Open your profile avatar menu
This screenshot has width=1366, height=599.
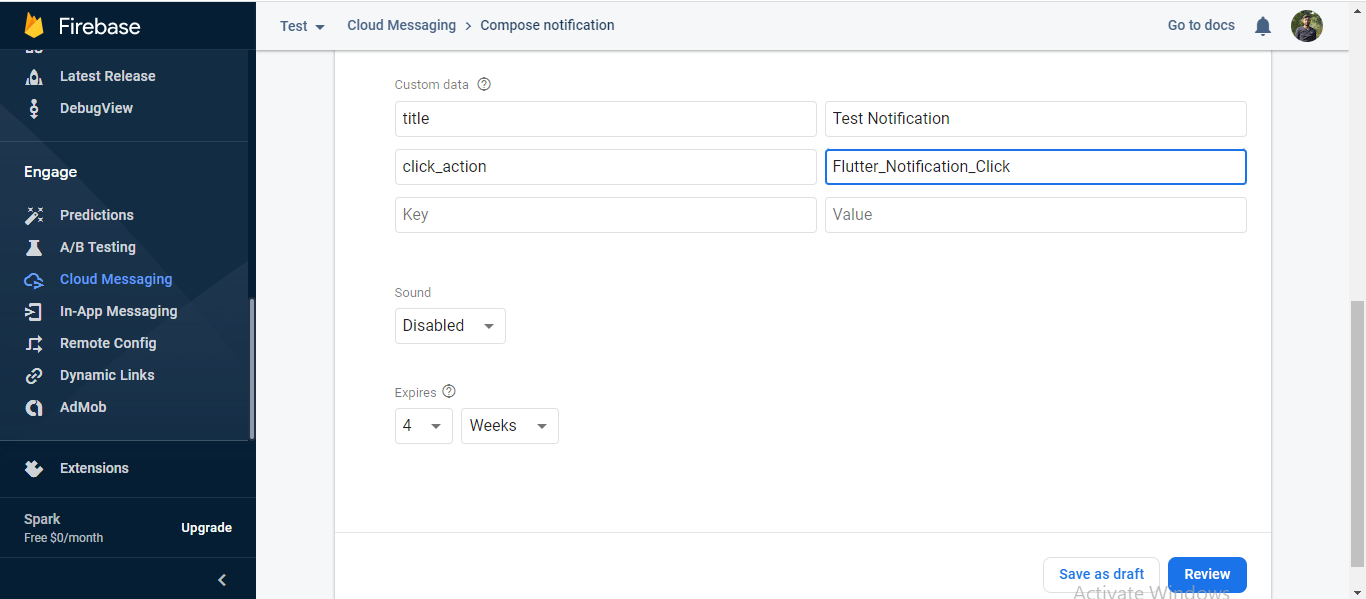tap(1307, 25)
